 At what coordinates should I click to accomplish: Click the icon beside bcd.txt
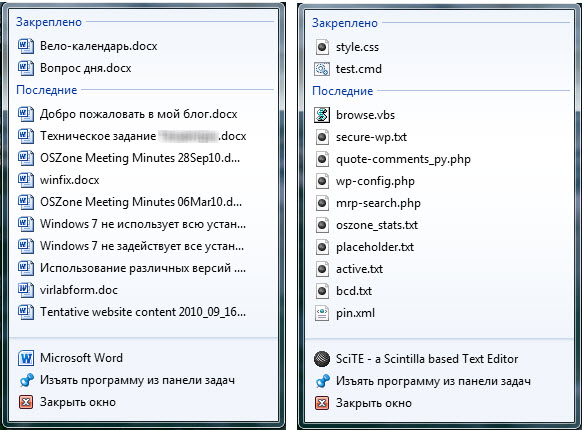pos(322,291)
